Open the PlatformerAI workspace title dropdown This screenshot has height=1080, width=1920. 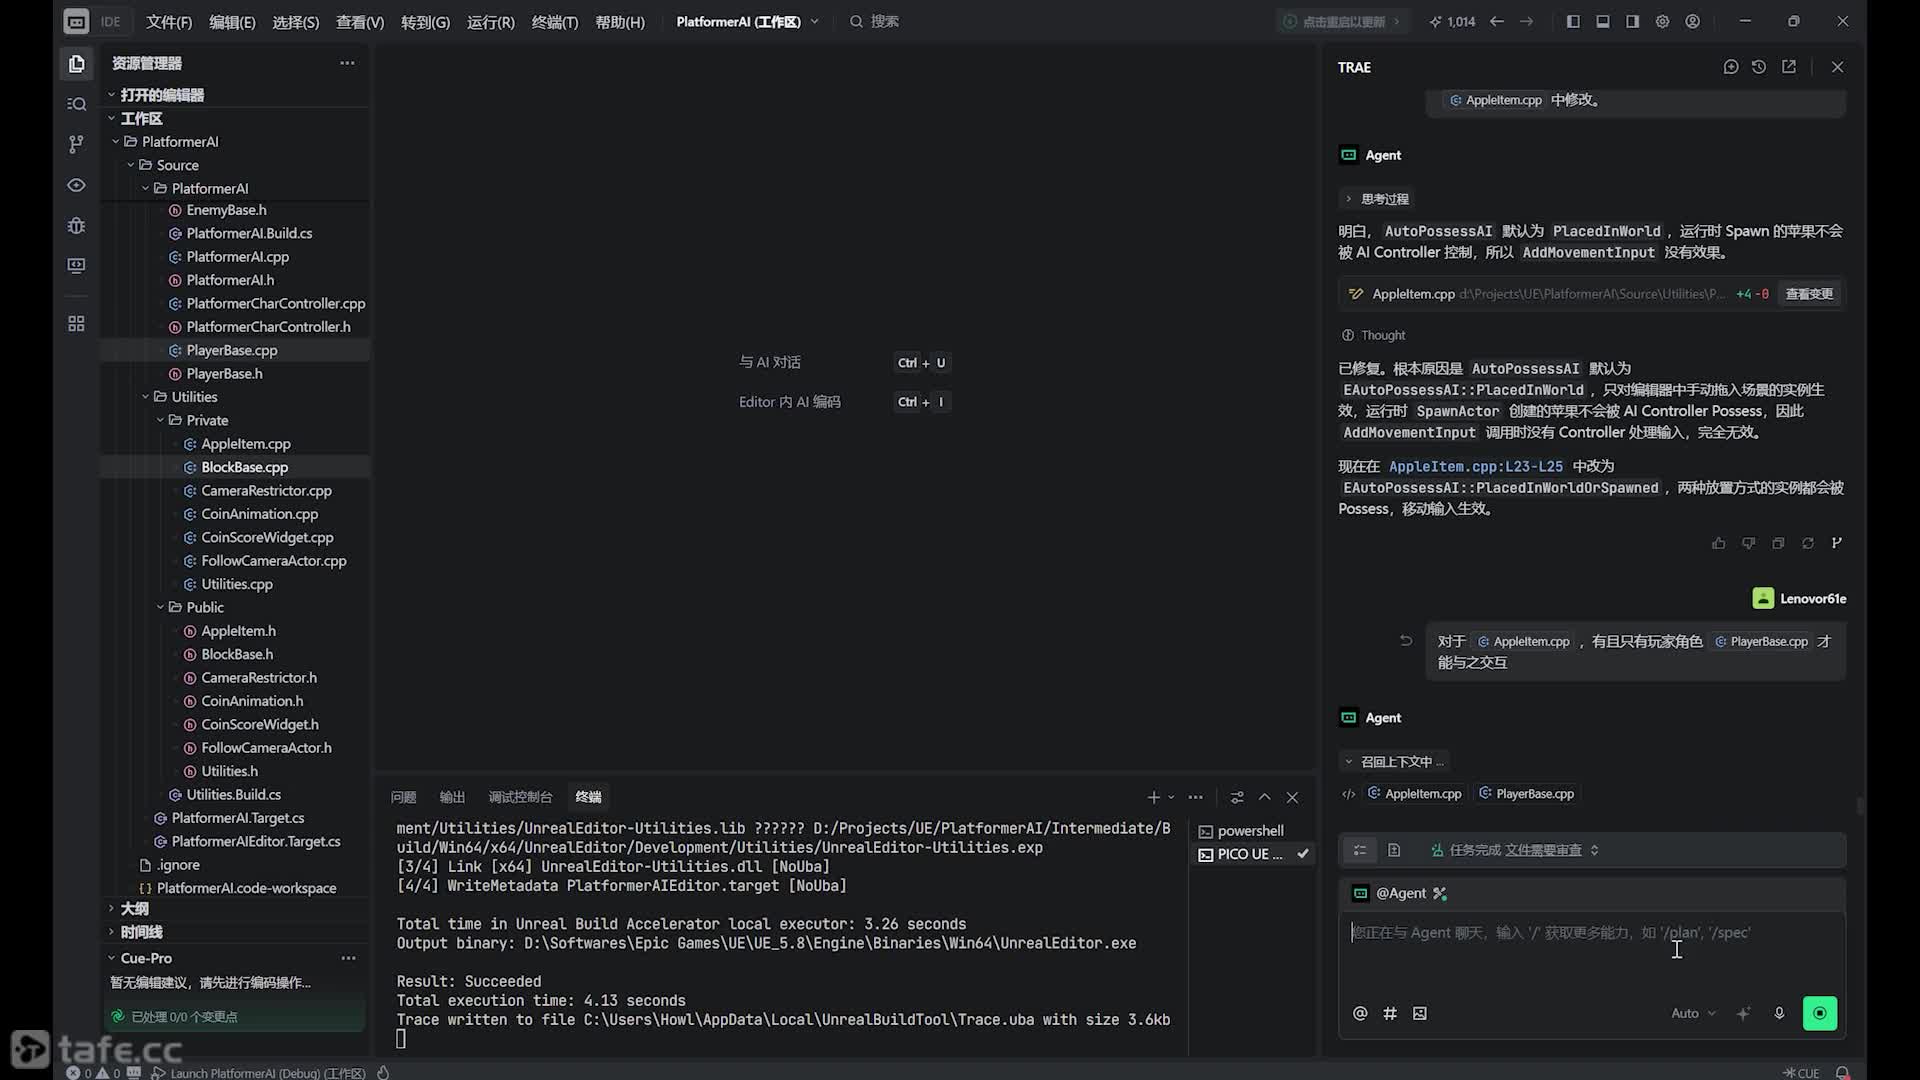pyautogui.click(x=748, y=21)
